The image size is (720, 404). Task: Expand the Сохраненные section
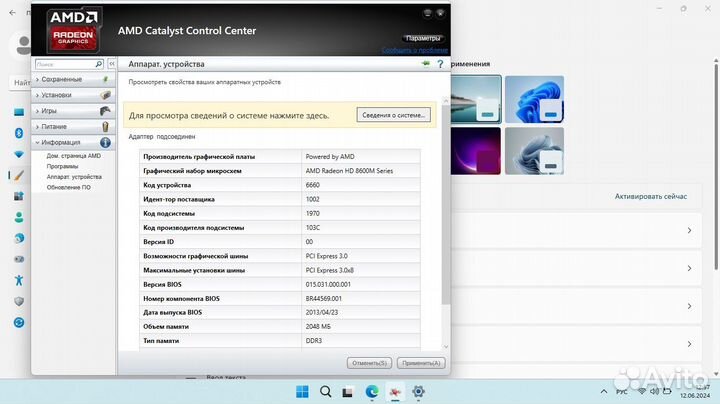[73, 79]
